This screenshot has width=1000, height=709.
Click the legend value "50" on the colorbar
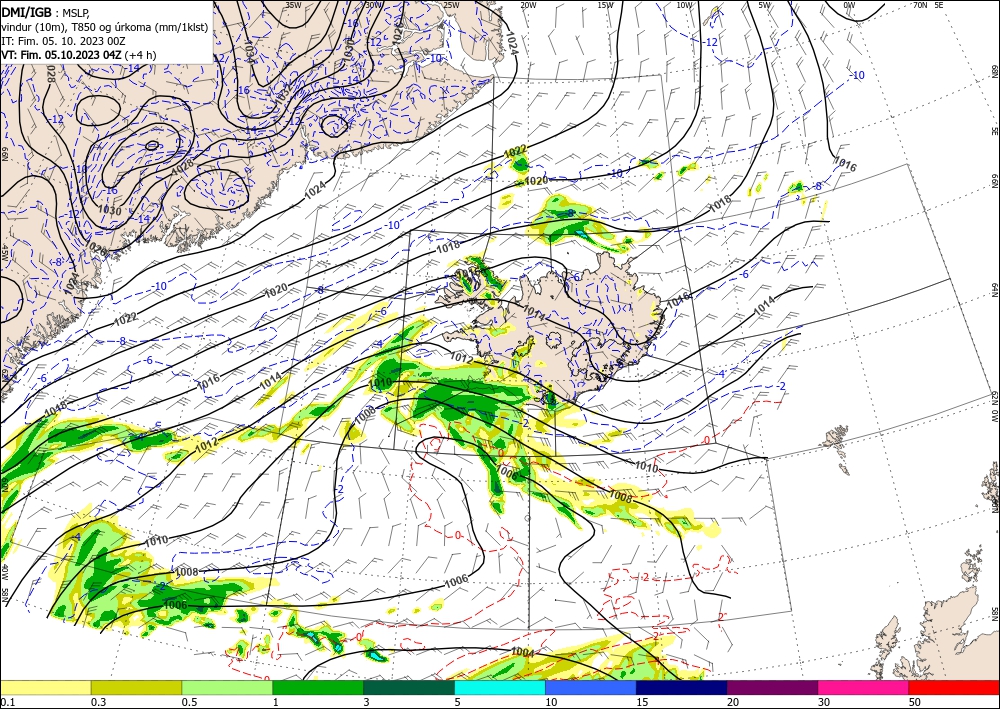(x=915, y=702)
